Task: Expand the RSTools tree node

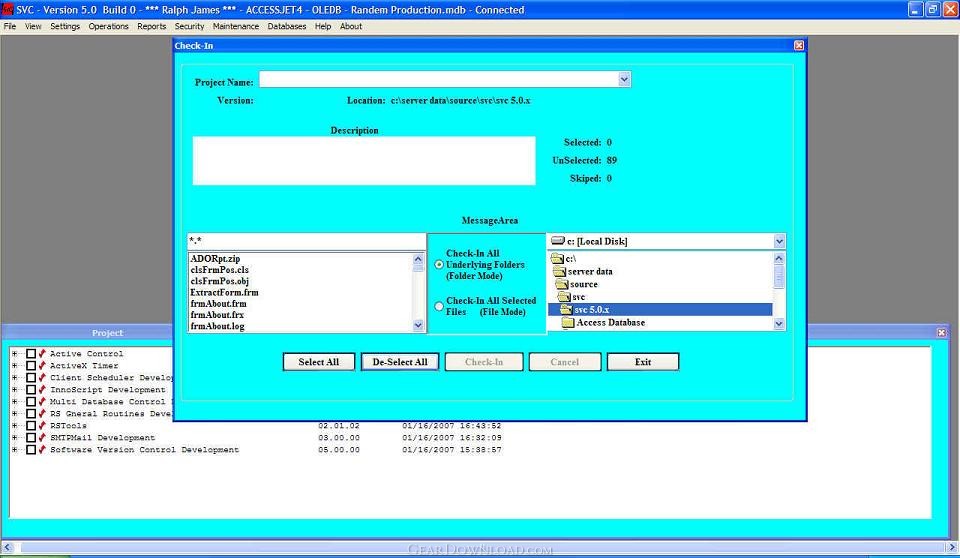Action: click(15, 426)
